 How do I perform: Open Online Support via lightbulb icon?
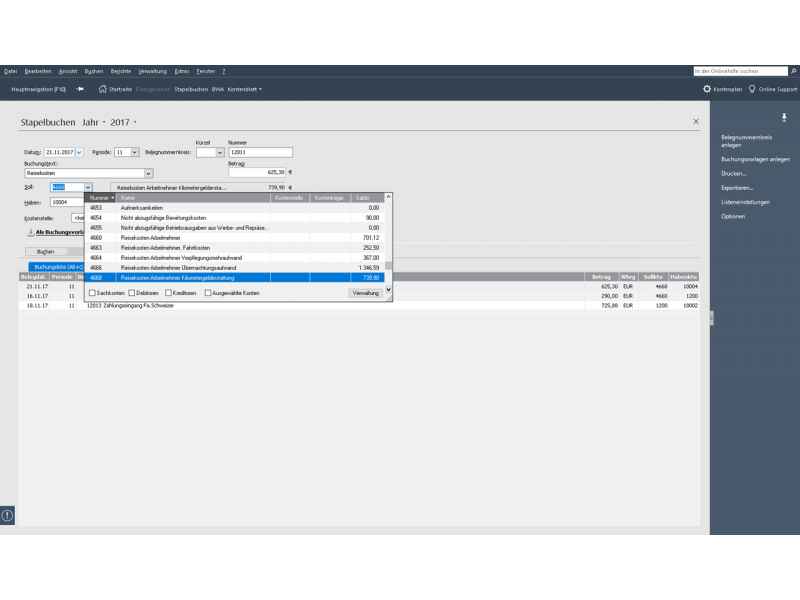(752, 89)
